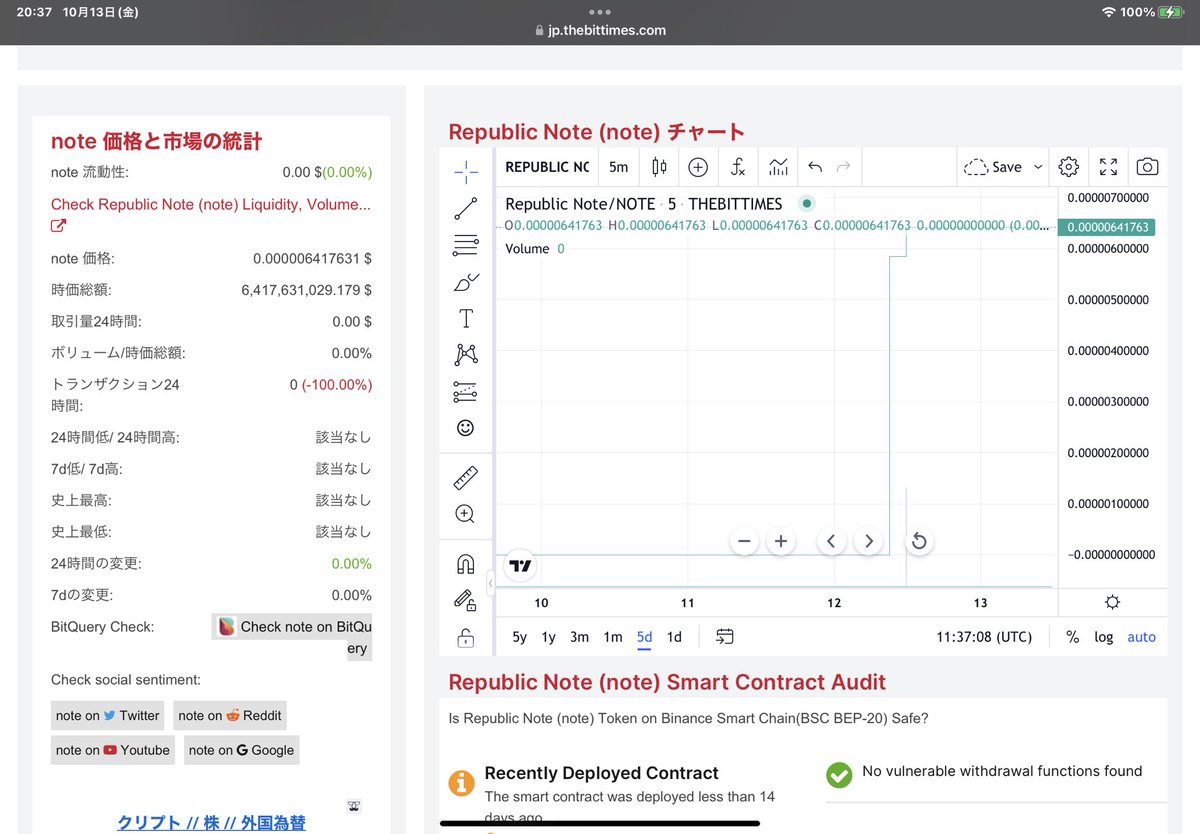1200x834 pixels.
Task: Open the chart patterns tool
Action: click(x=465, y=354)
